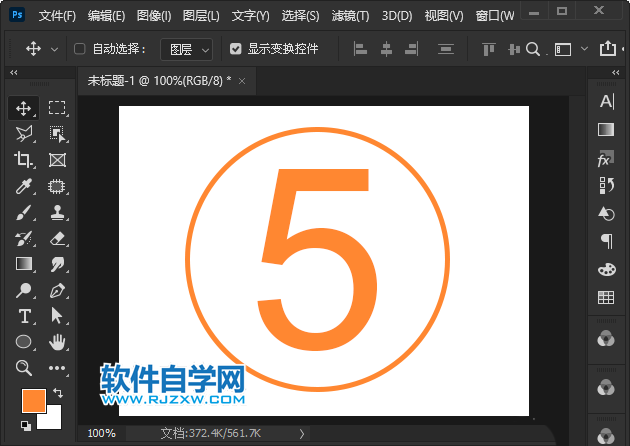Screen dimensions: 630x446
Task: Uncheck the 显示变换控件 checkbox
Action: [x=235, y=49]
